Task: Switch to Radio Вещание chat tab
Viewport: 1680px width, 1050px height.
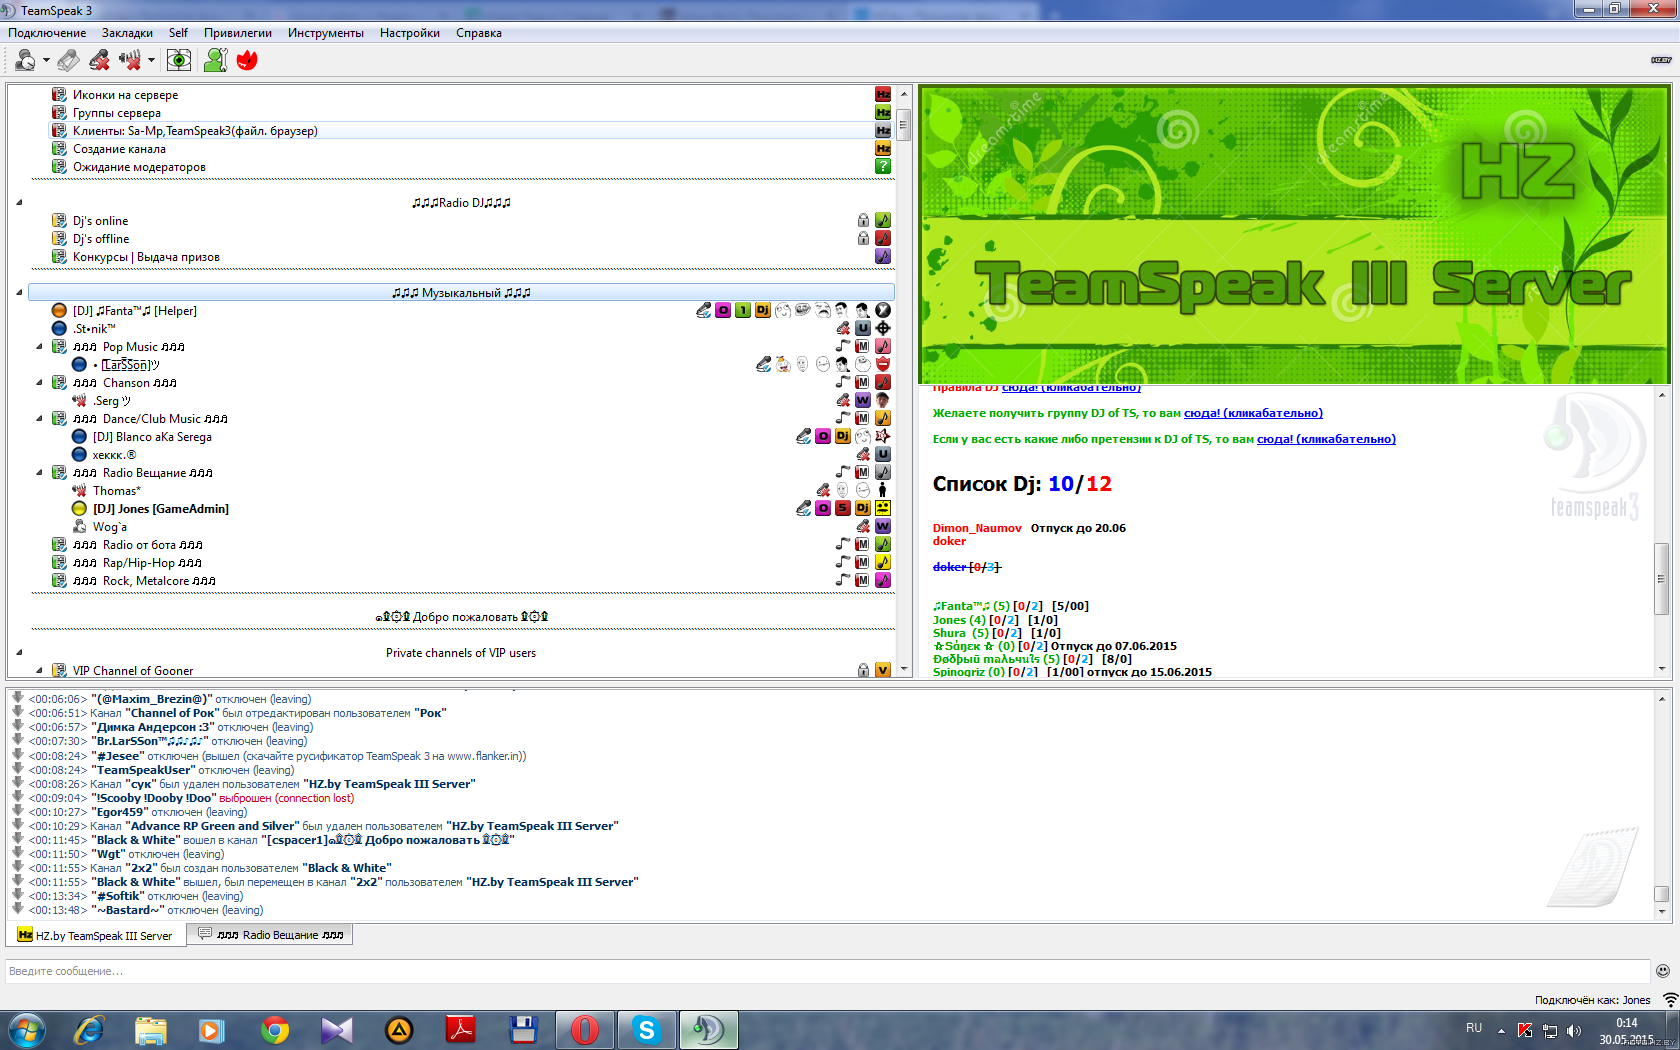Action: (x=270, y=935)
